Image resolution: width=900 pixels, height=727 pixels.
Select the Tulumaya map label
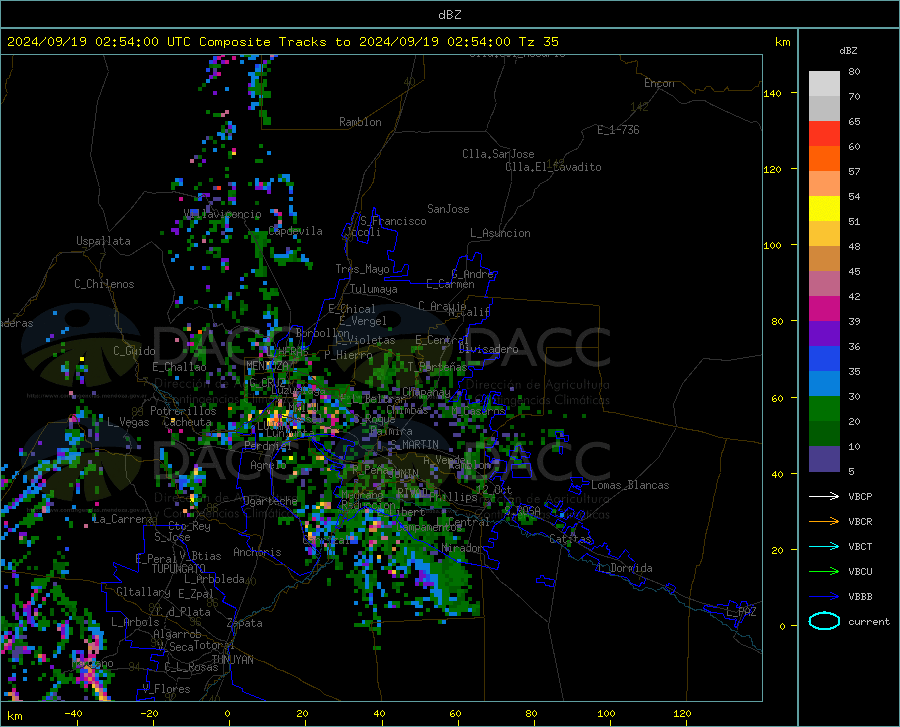(374, 289)
